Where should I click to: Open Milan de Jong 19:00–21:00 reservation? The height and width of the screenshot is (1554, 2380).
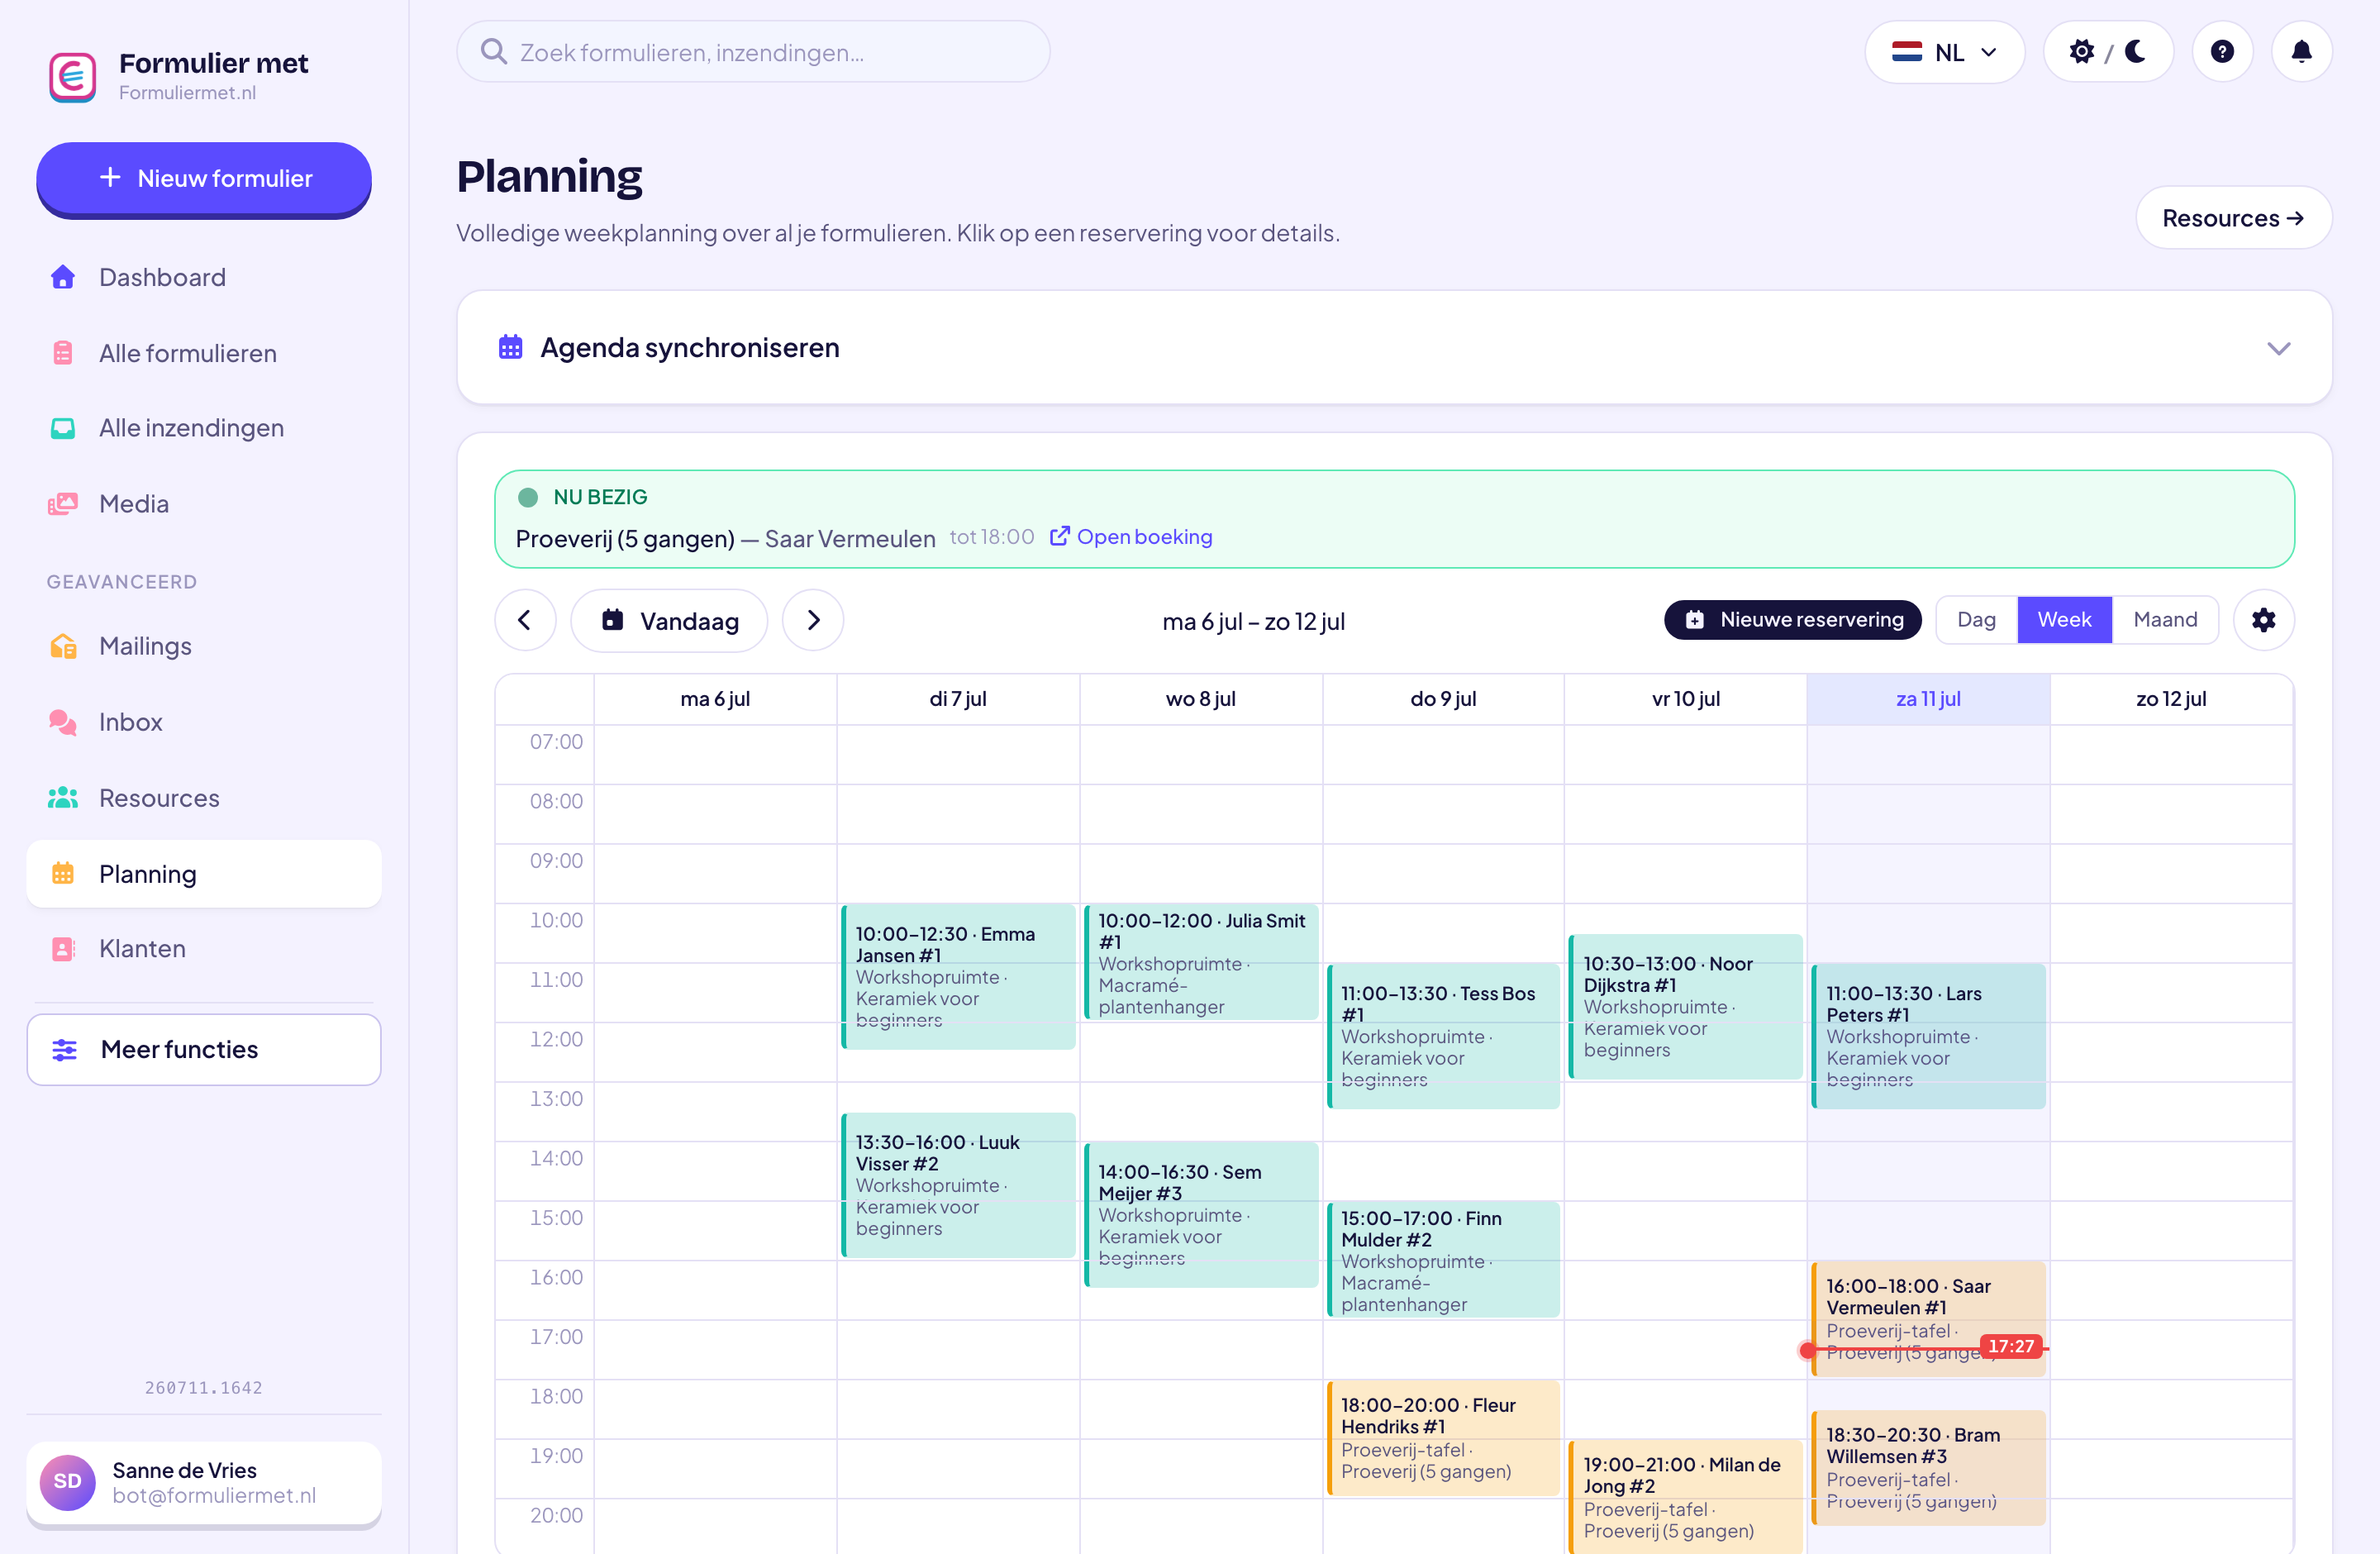coord(1686,1497)
